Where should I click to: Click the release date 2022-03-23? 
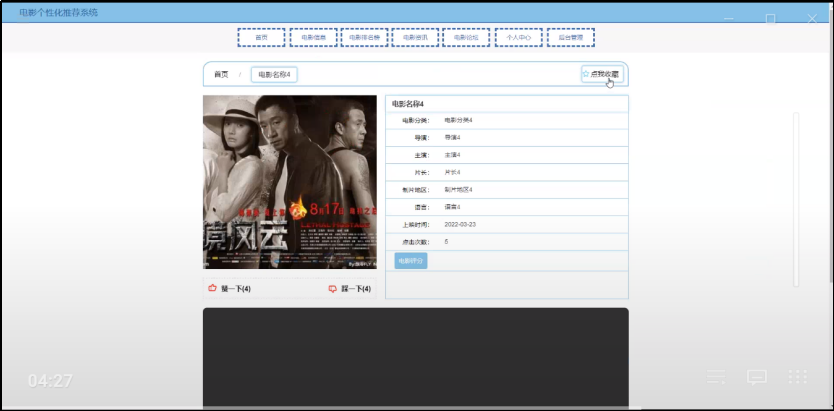(x=460, y=224)
